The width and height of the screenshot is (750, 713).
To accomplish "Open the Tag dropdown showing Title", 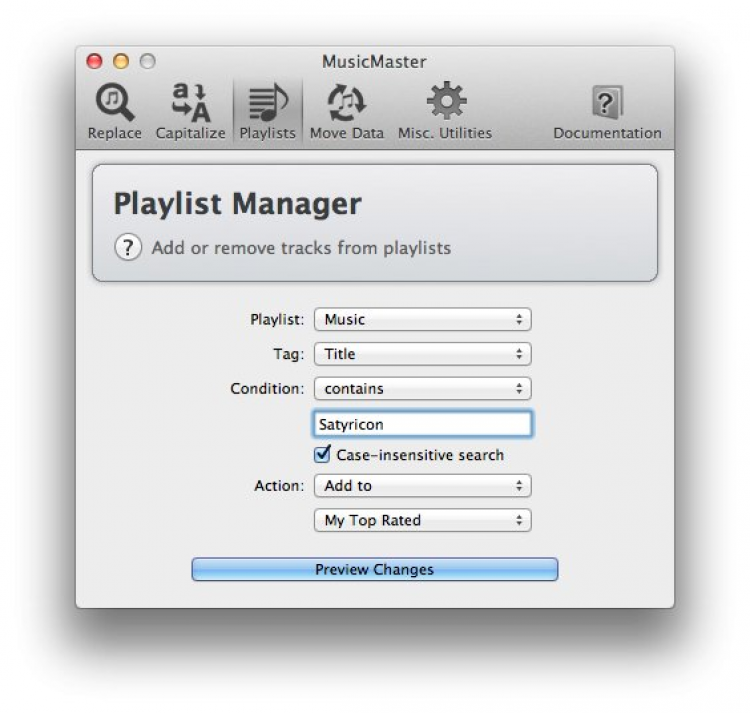I will click(422, 354).
